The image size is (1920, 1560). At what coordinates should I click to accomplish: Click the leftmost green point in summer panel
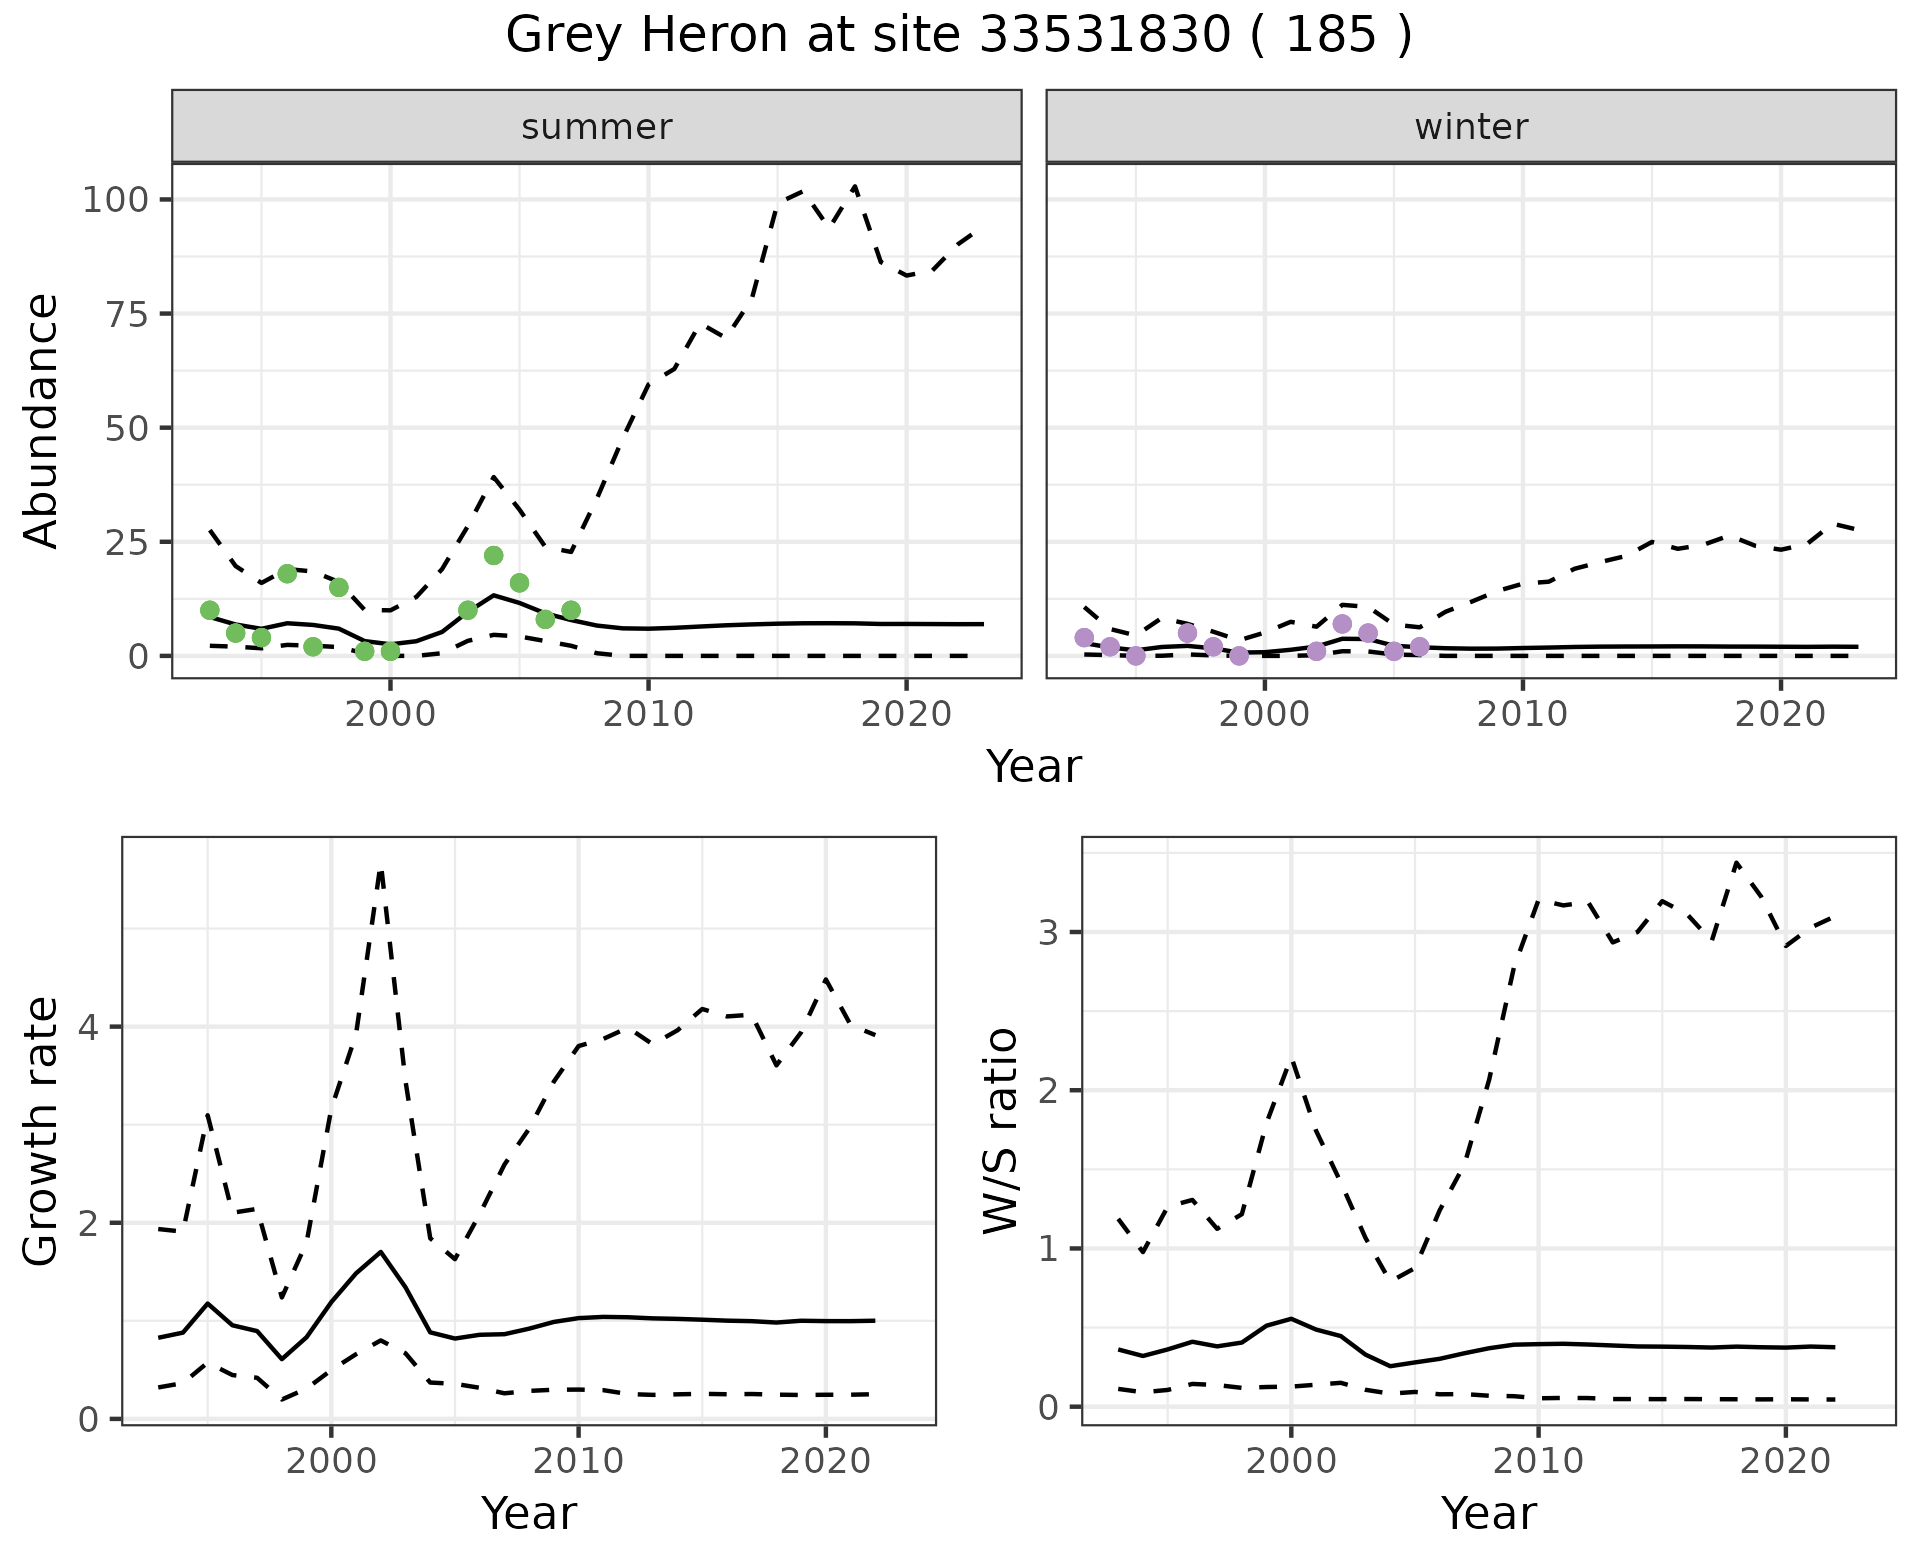pos(210,610)
